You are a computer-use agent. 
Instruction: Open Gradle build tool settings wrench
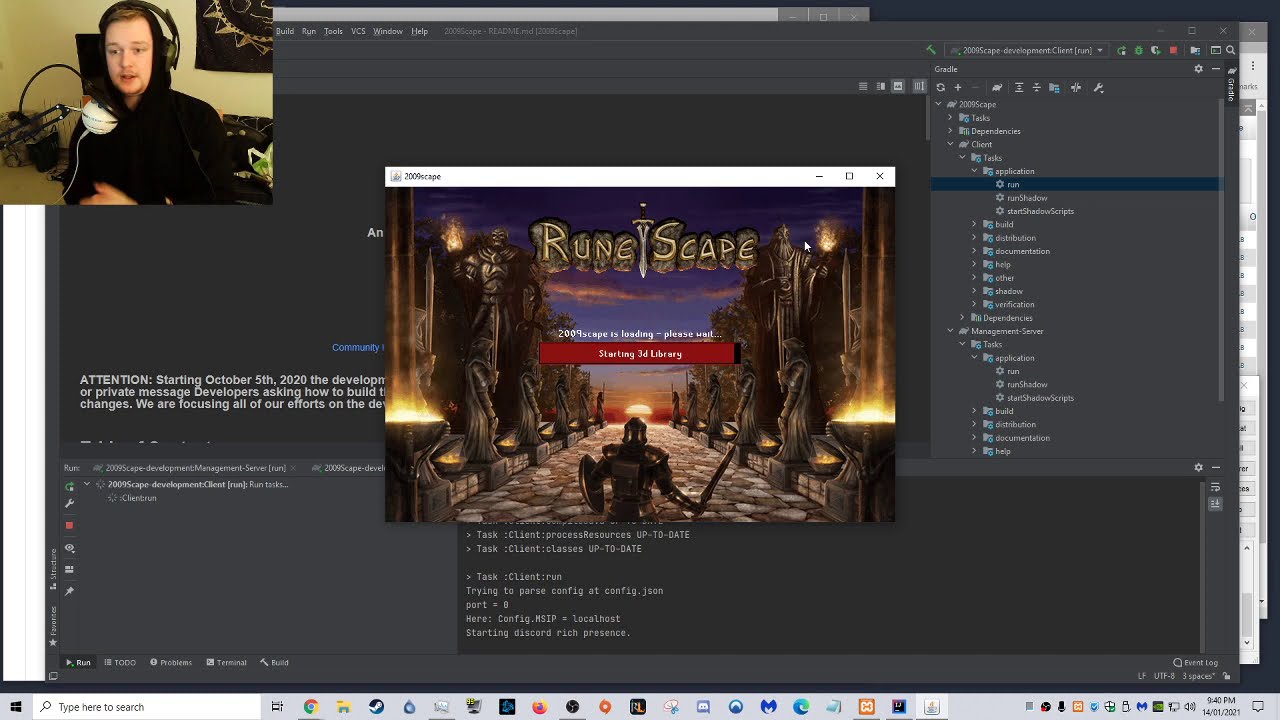pos(1098,88)
